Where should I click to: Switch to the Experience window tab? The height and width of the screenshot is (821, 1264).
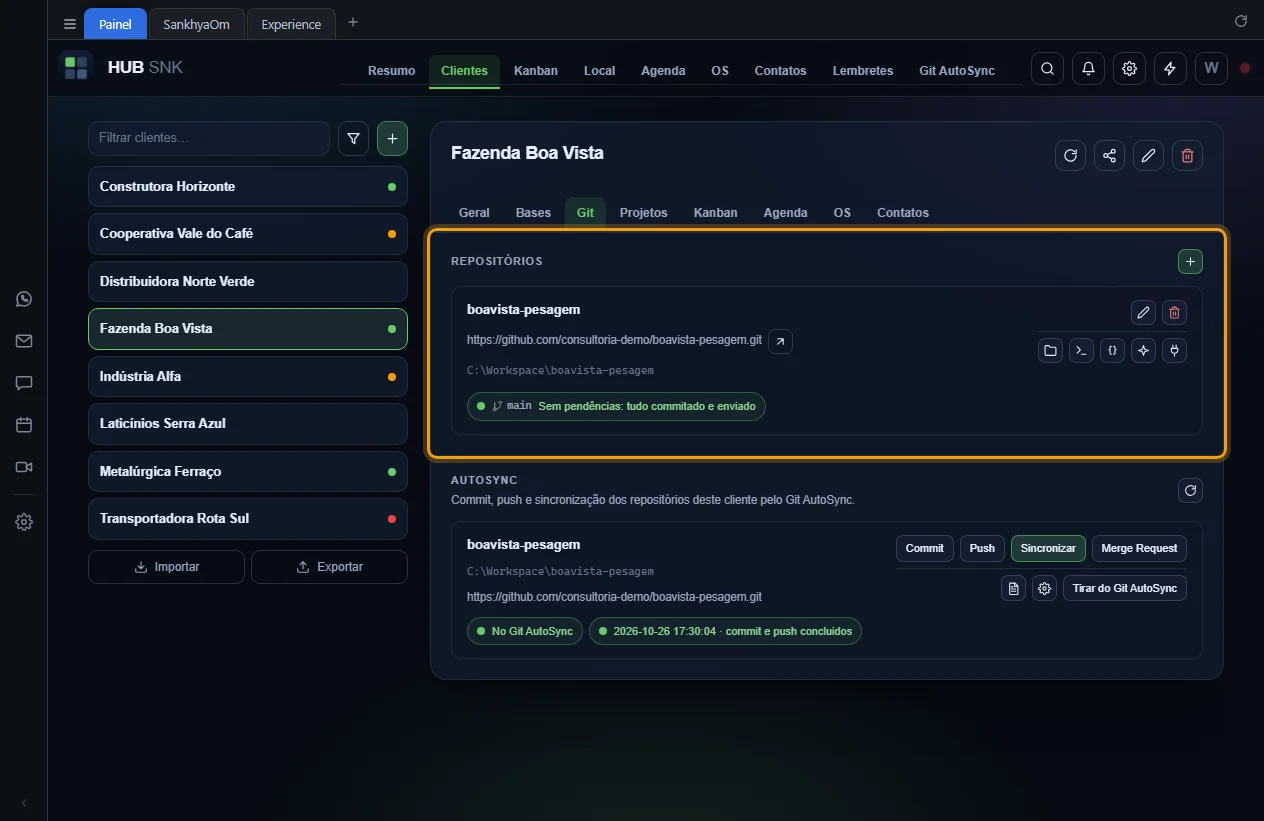point(291,24)
